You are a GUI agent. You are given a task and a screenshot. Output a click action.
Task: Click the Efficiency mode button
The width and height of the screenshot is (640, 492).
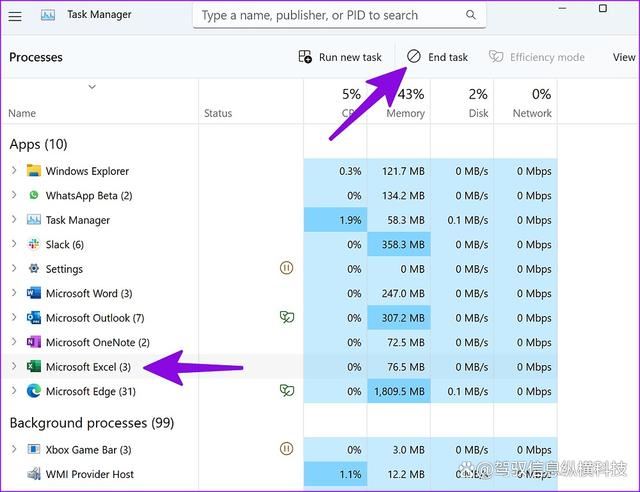pyautogui.click(x=537, y=57)
